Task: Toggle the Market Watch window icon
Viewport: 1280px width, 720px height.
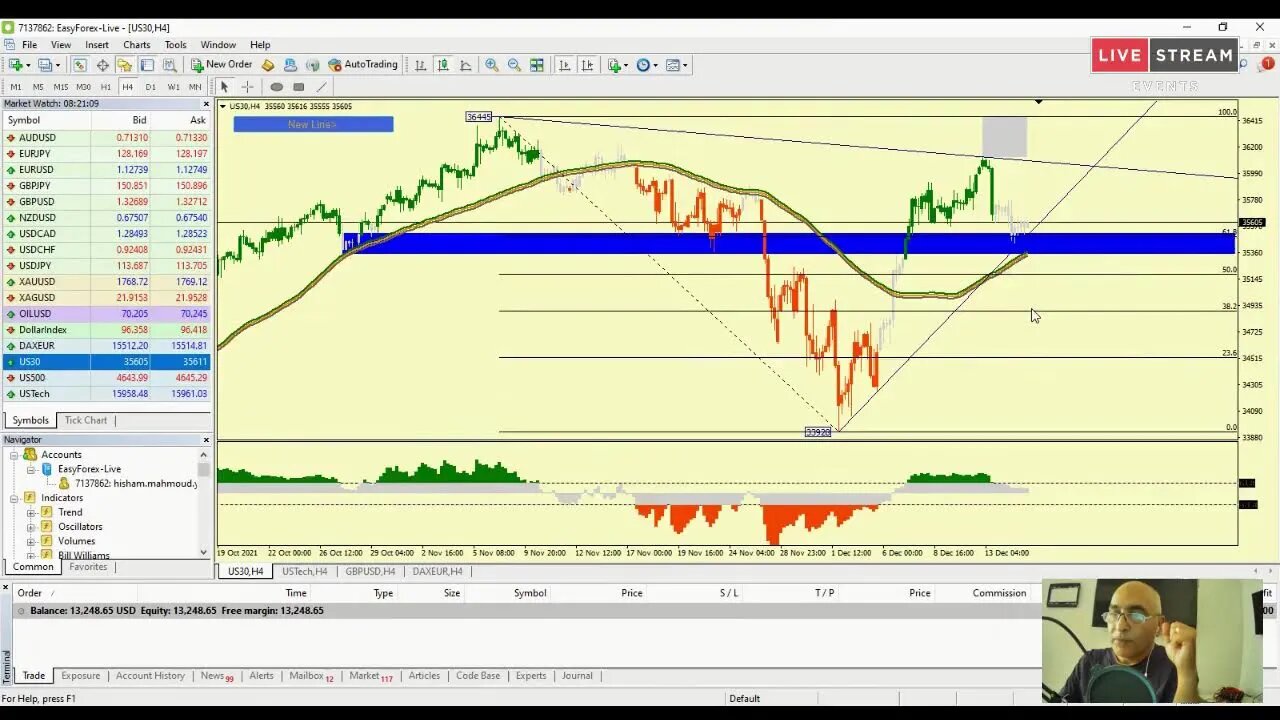Action: (79, 65)
